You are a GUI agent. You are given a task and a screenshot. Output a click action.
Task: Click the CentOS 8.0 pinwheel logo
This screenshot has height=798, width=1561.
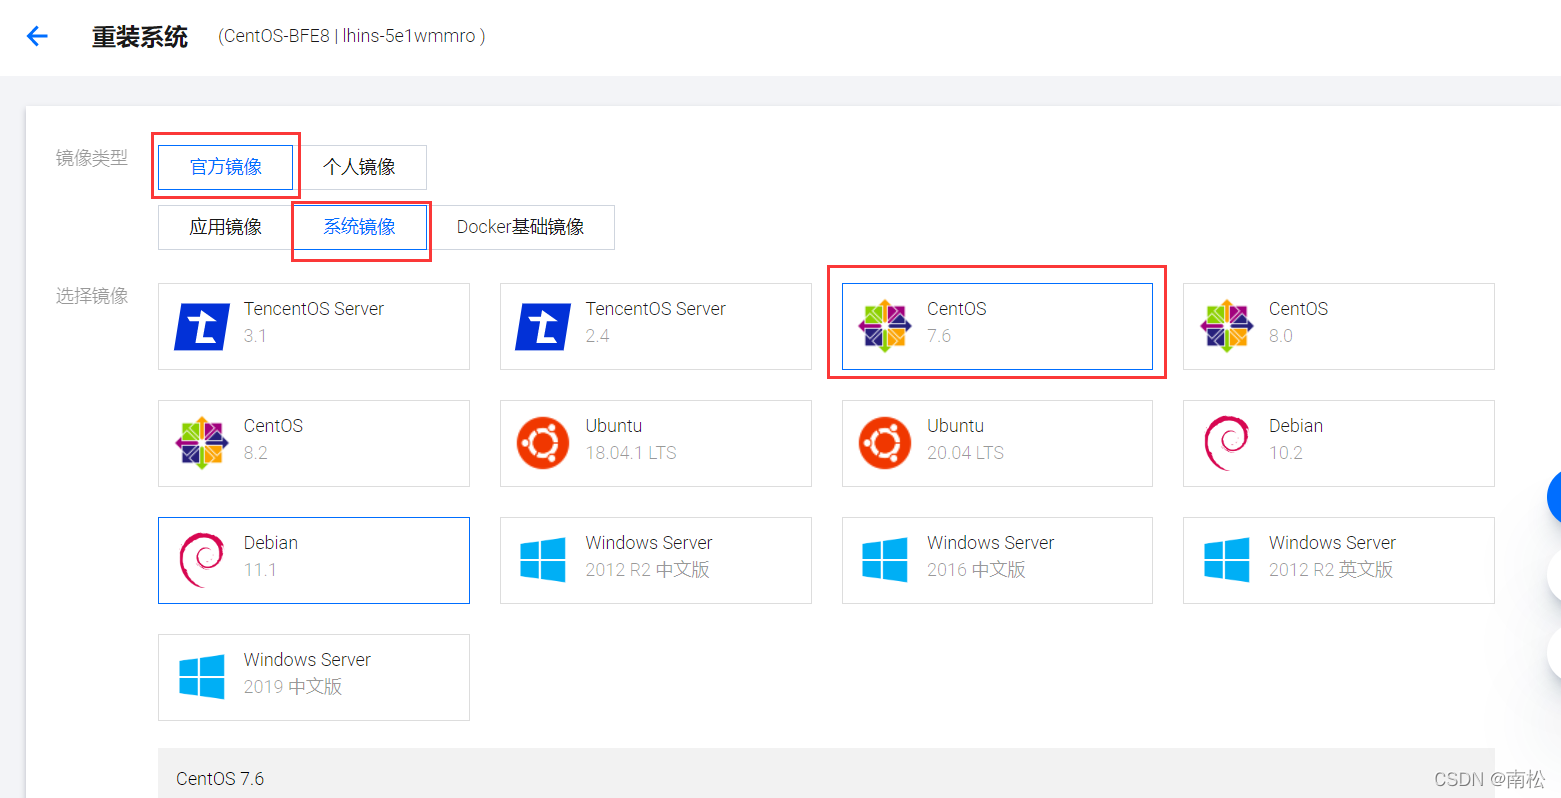[x=1227, y=326]
